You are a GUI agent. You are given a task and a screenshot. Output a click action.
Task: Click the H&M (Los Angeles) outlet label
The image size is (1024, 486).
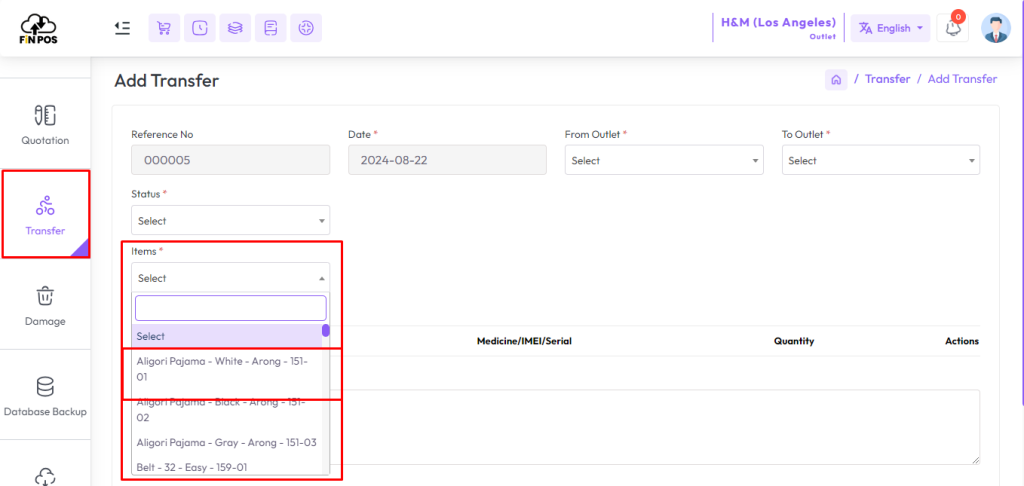tap(778, 22)
